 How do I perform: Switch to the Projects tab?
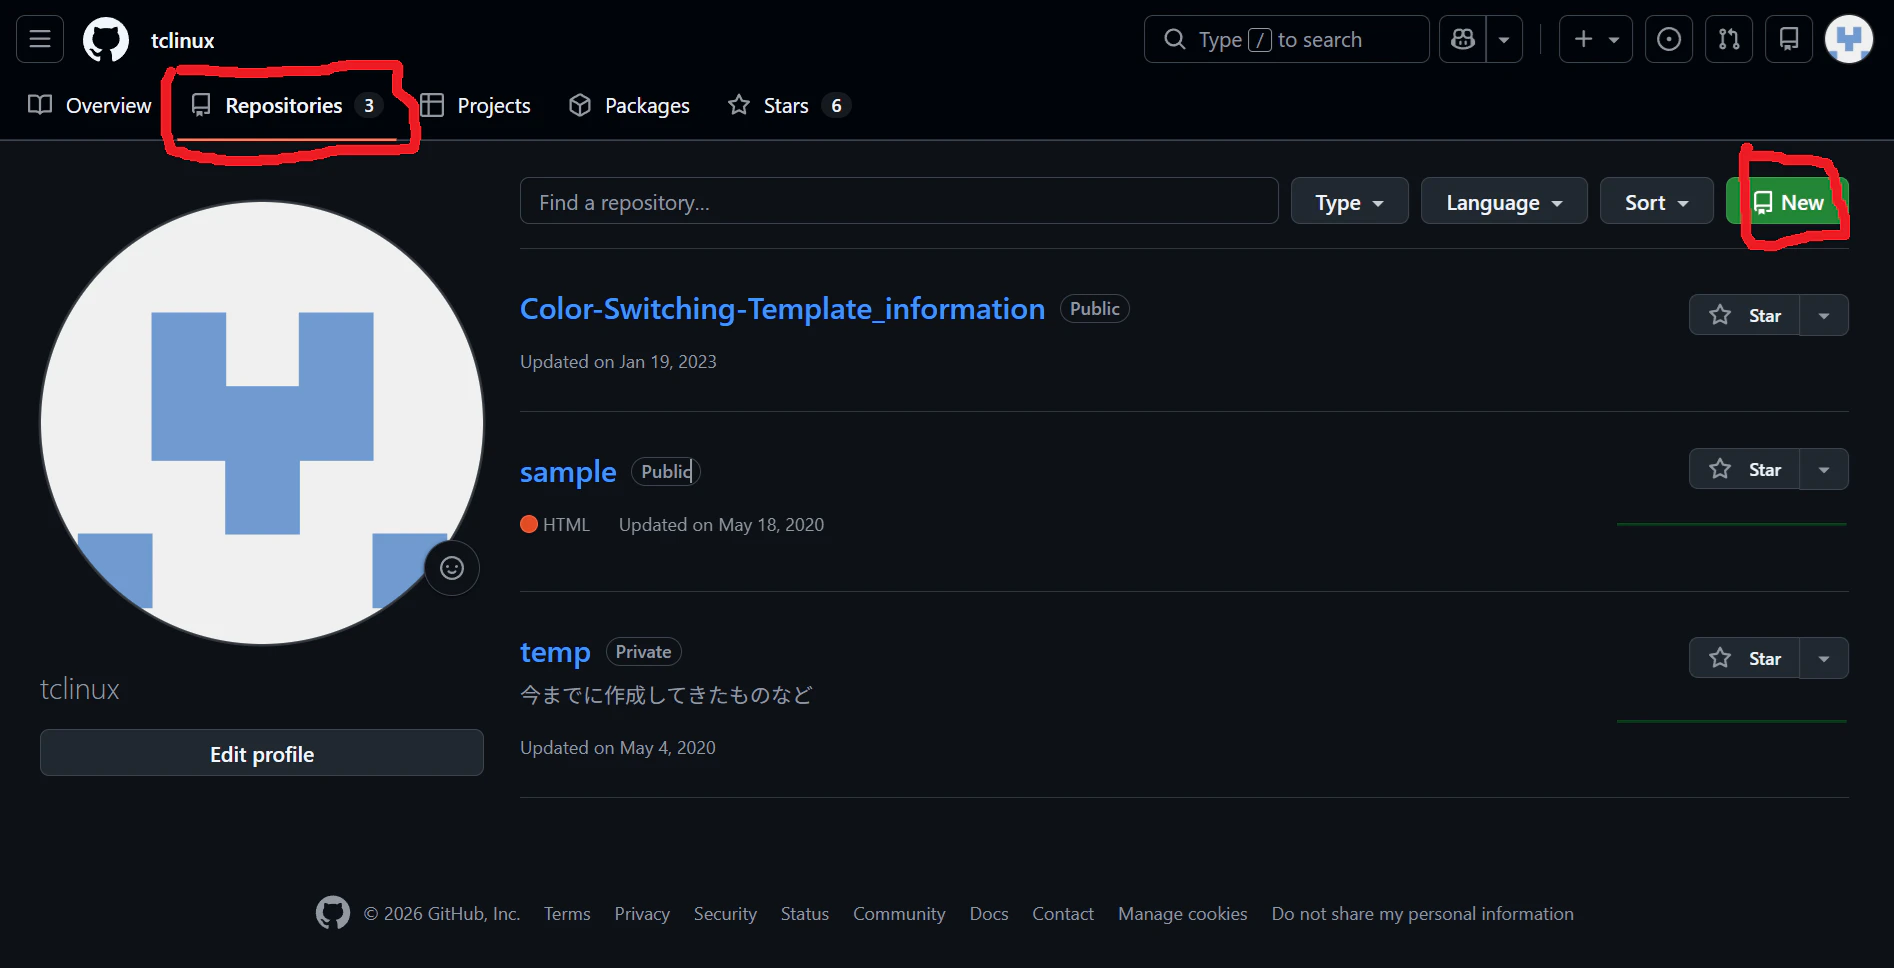coord(476,105)
